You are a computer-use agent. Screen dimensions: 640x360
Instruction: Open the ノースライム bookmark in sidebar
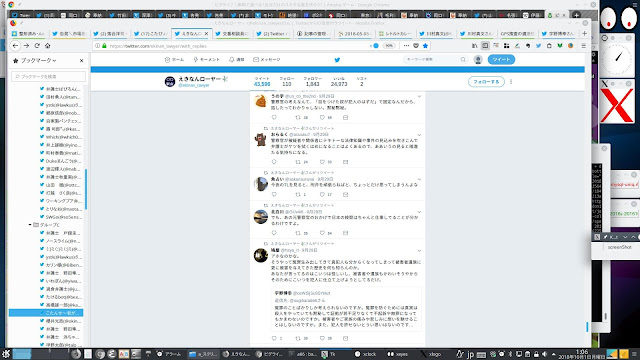[61, 241]
